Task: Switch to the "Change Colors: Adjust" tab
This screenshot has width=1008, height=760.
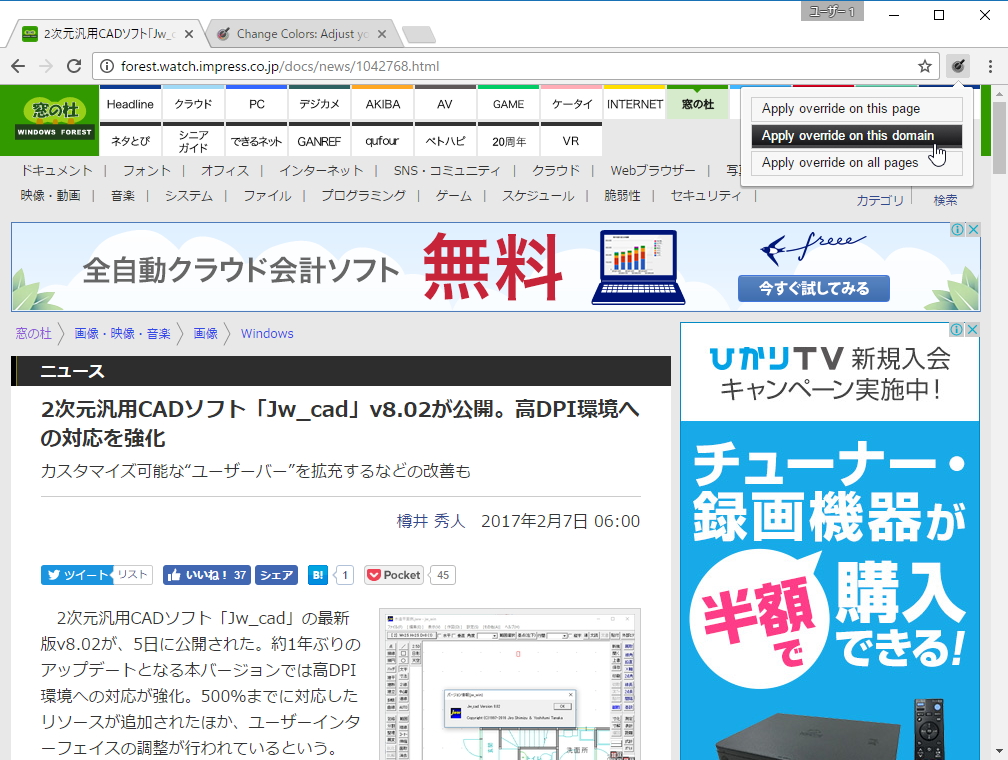Action: [299, 32]
